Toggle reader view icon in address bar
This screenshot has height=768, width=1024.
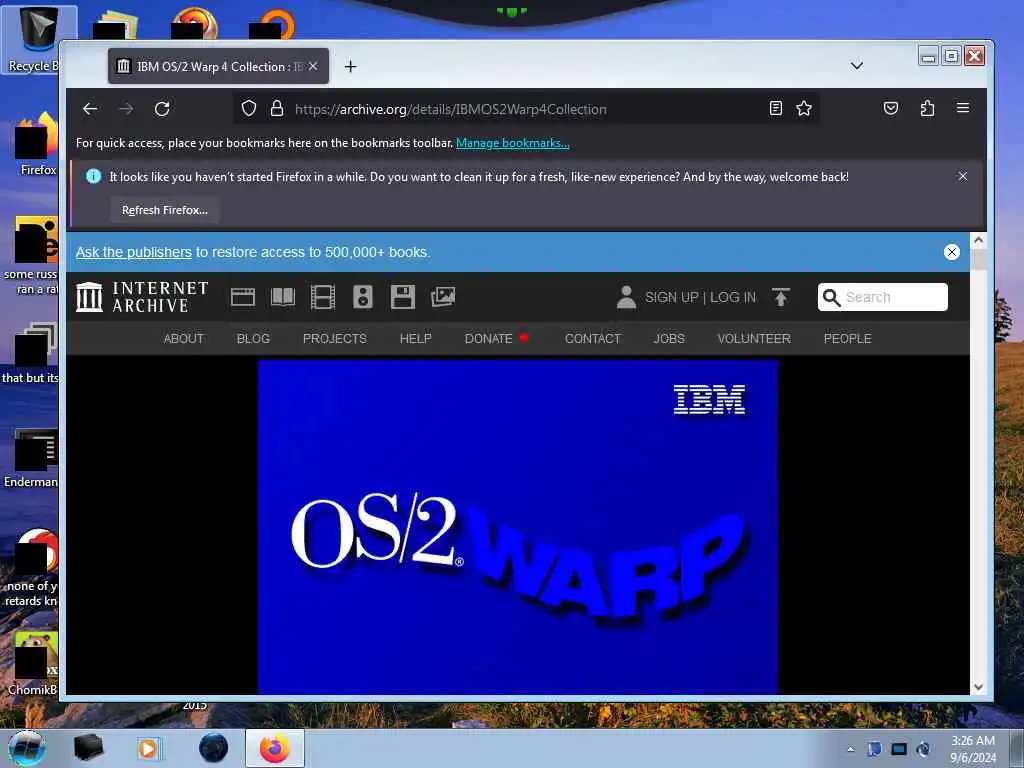[775, 108]
